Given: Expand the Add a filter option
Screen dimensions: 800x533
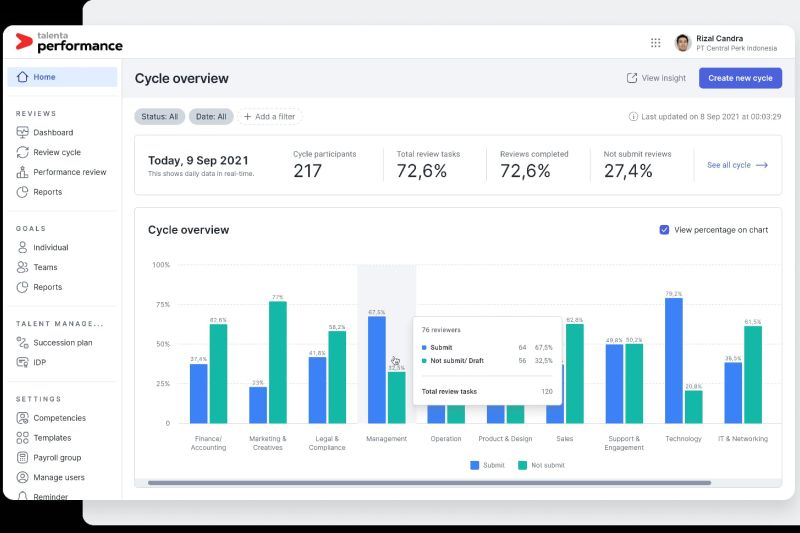Looking at the screenshot, I should click(x=269, y=117).
